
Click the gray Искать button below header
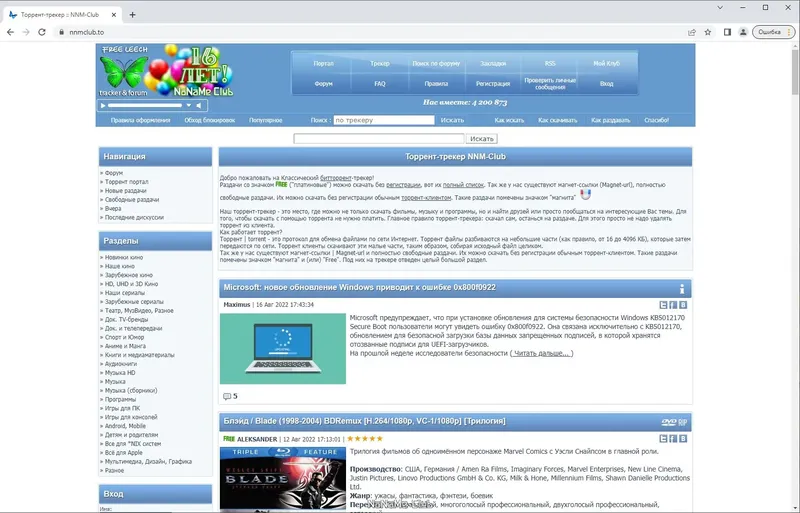(x=482, y=139)
